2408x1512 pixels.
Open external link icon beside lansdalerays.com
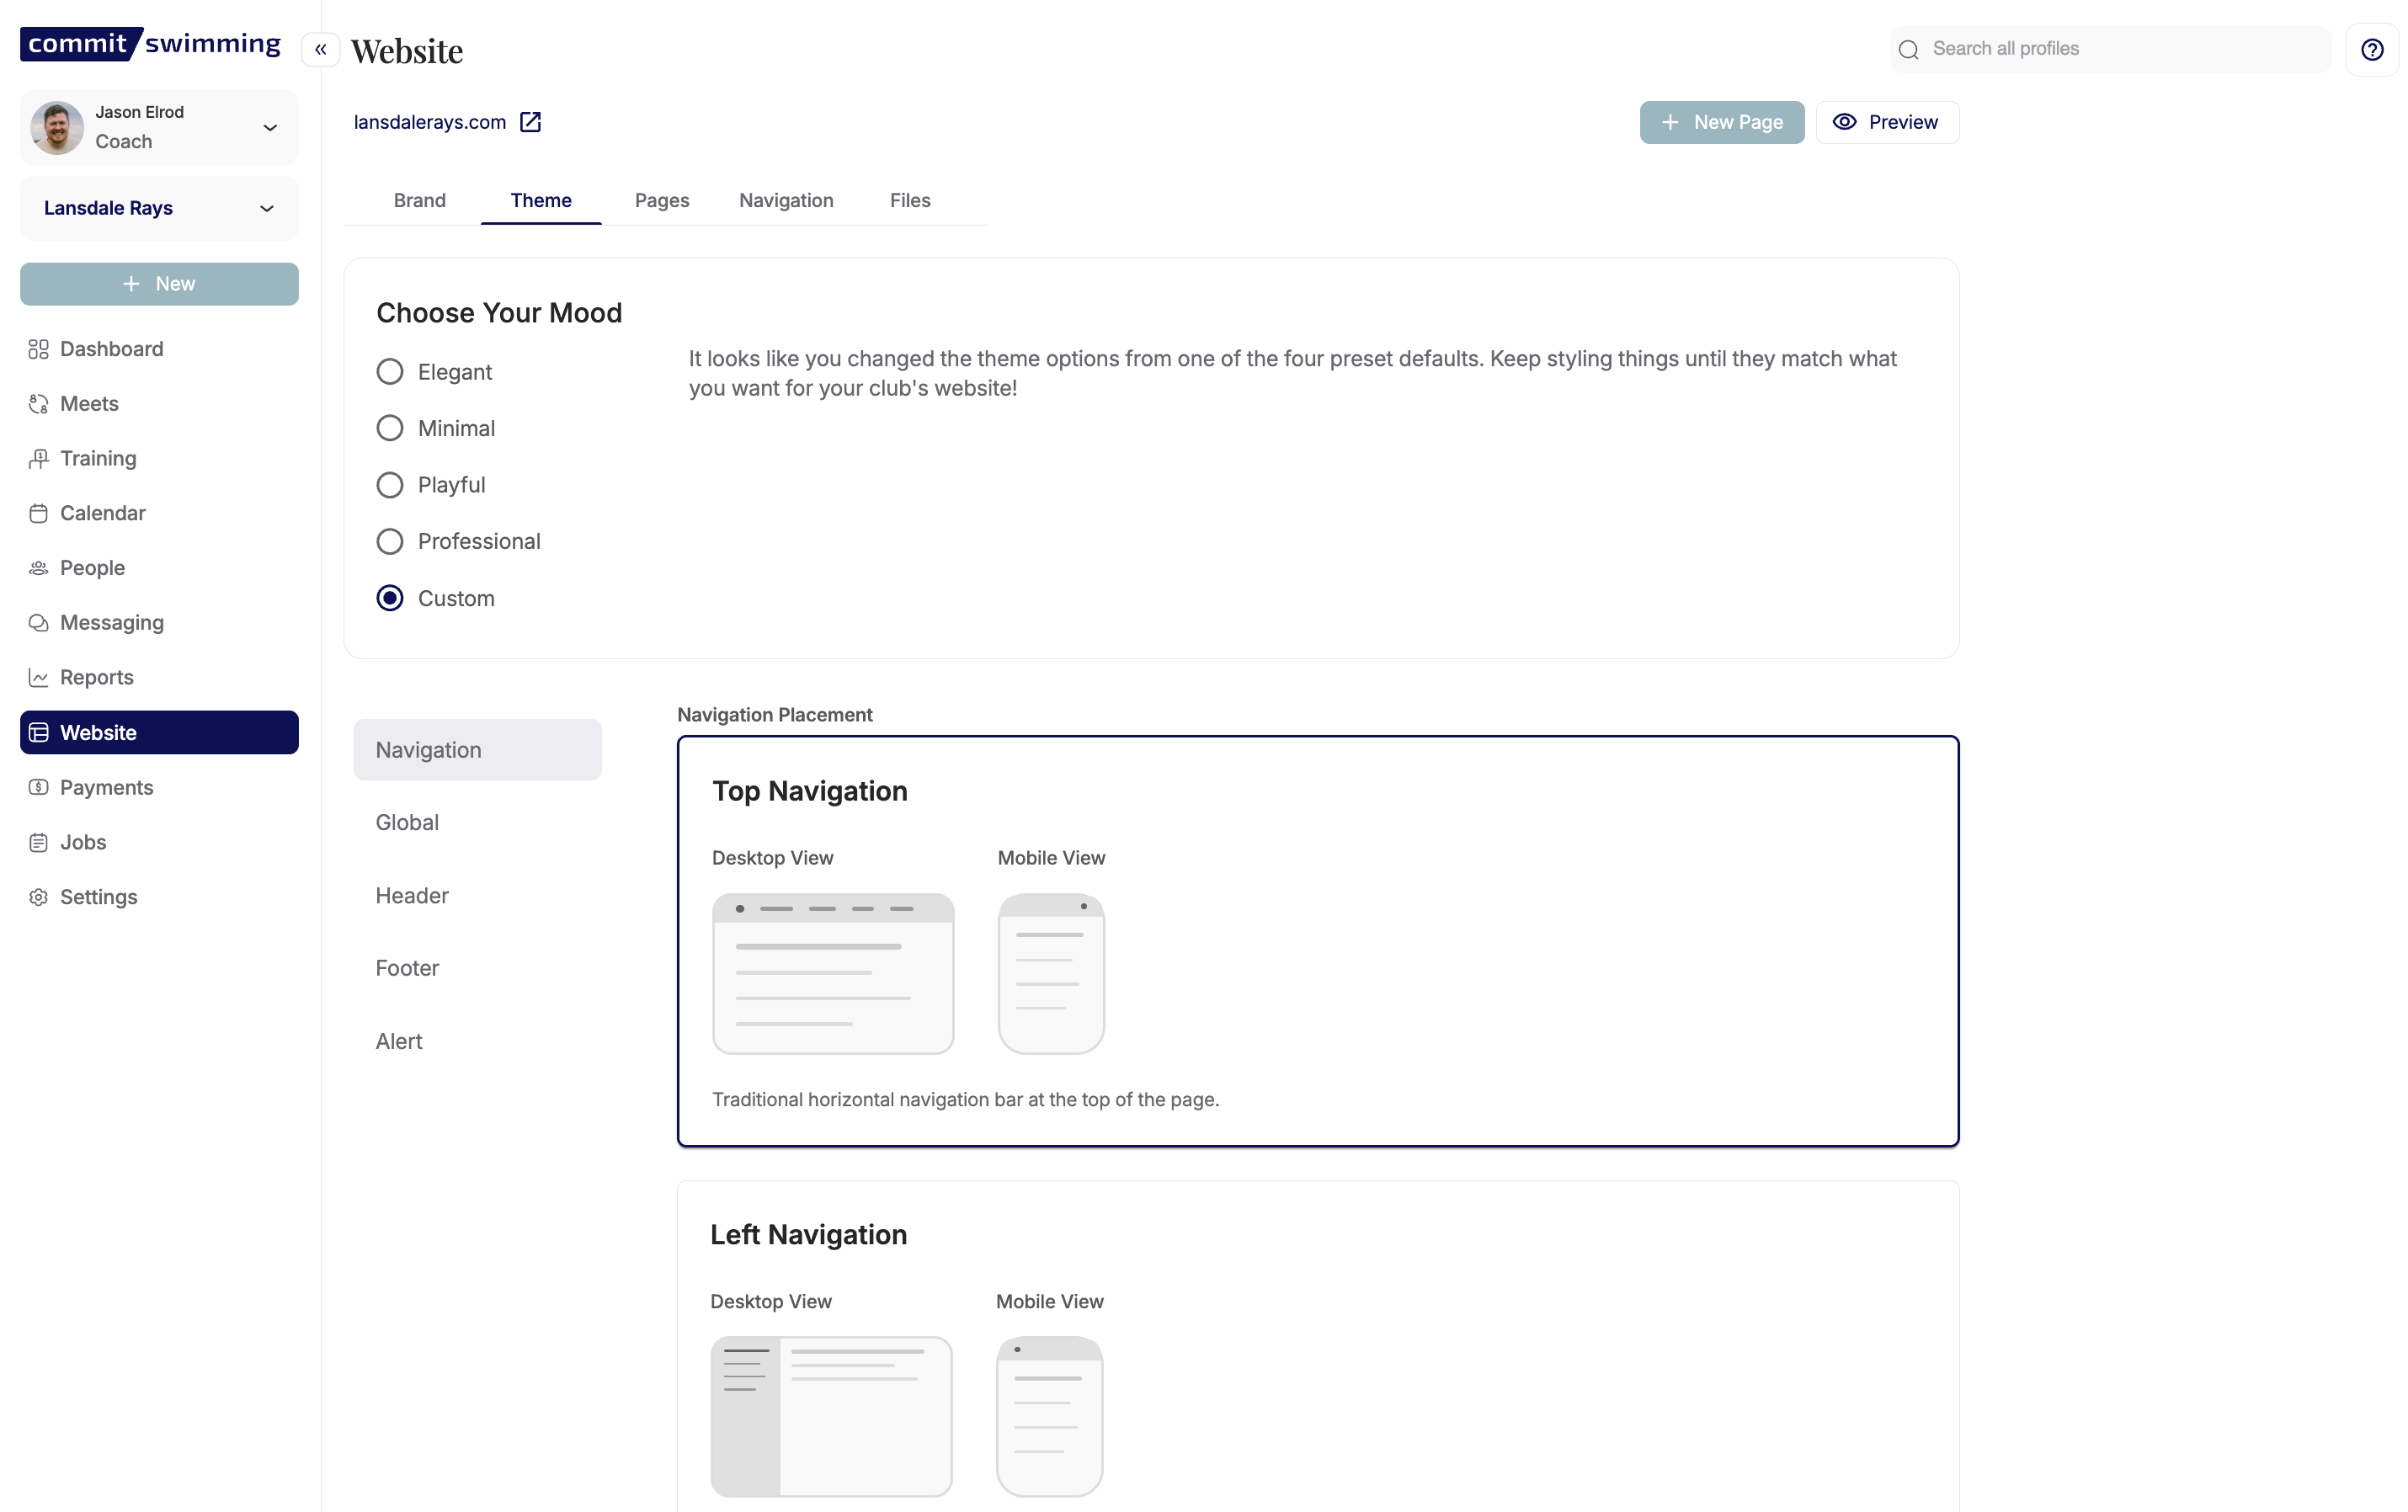click(530, 122)
